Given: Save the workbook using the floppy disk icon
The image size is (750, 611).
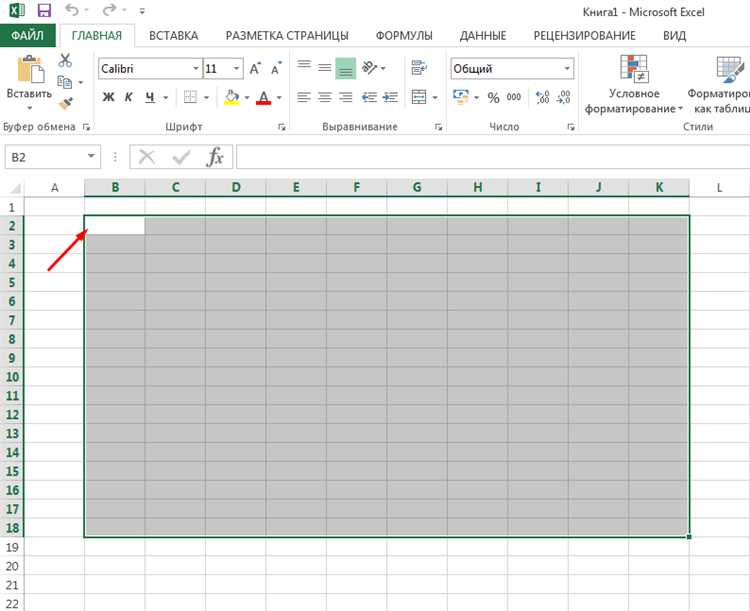Looking at the screenshot, I should point(44,10).
